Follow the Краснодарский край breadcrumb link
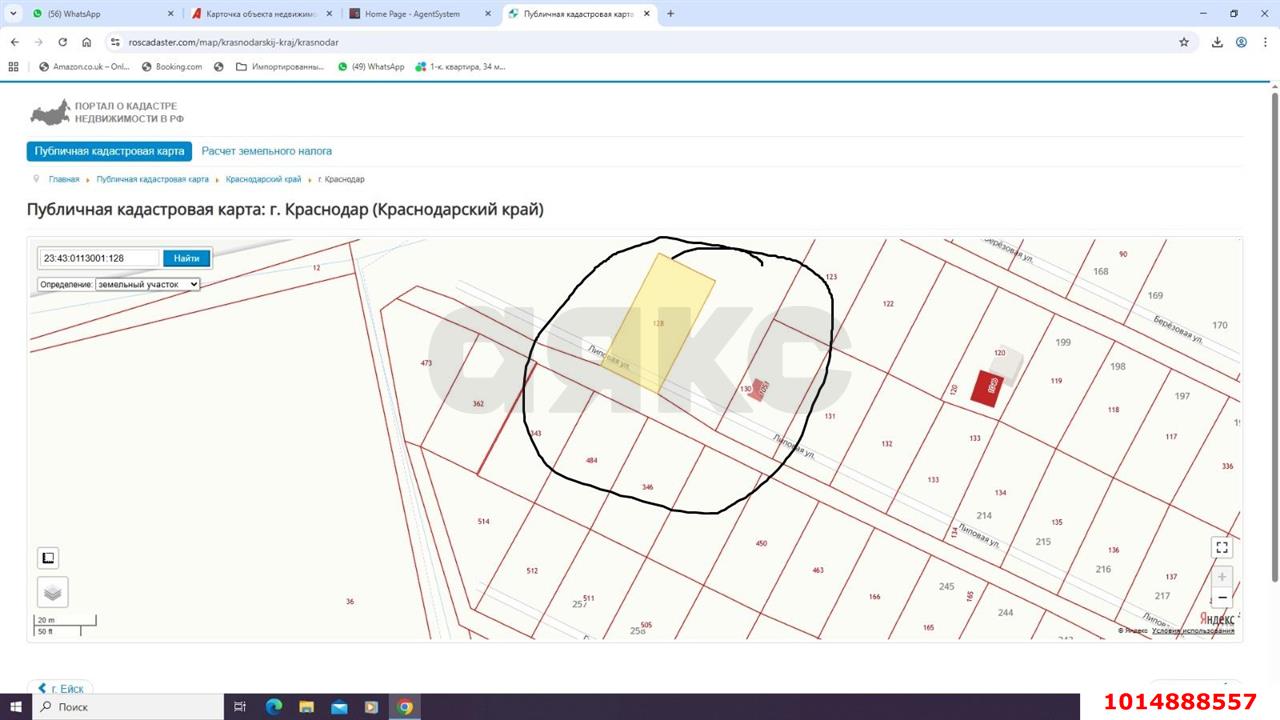Image resolution: width=1280 pixels, height=720 pixels. (x=263, y=179)
